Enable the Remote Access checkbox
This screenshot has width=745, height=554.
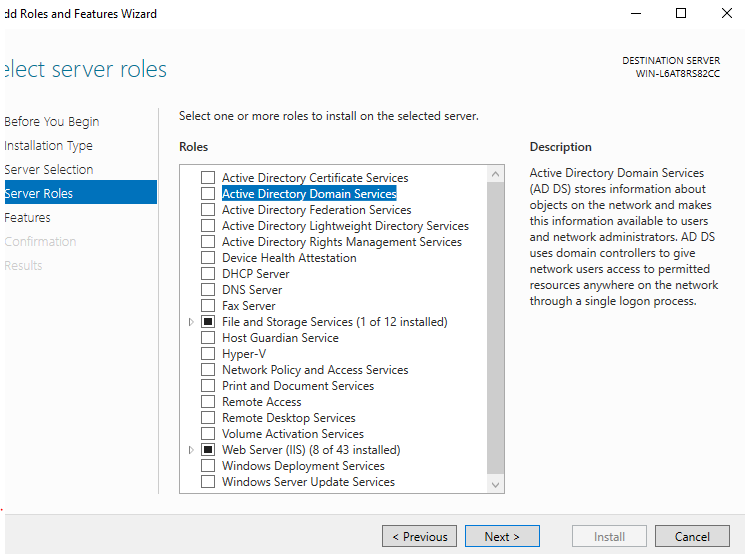[x=208, y=401]
